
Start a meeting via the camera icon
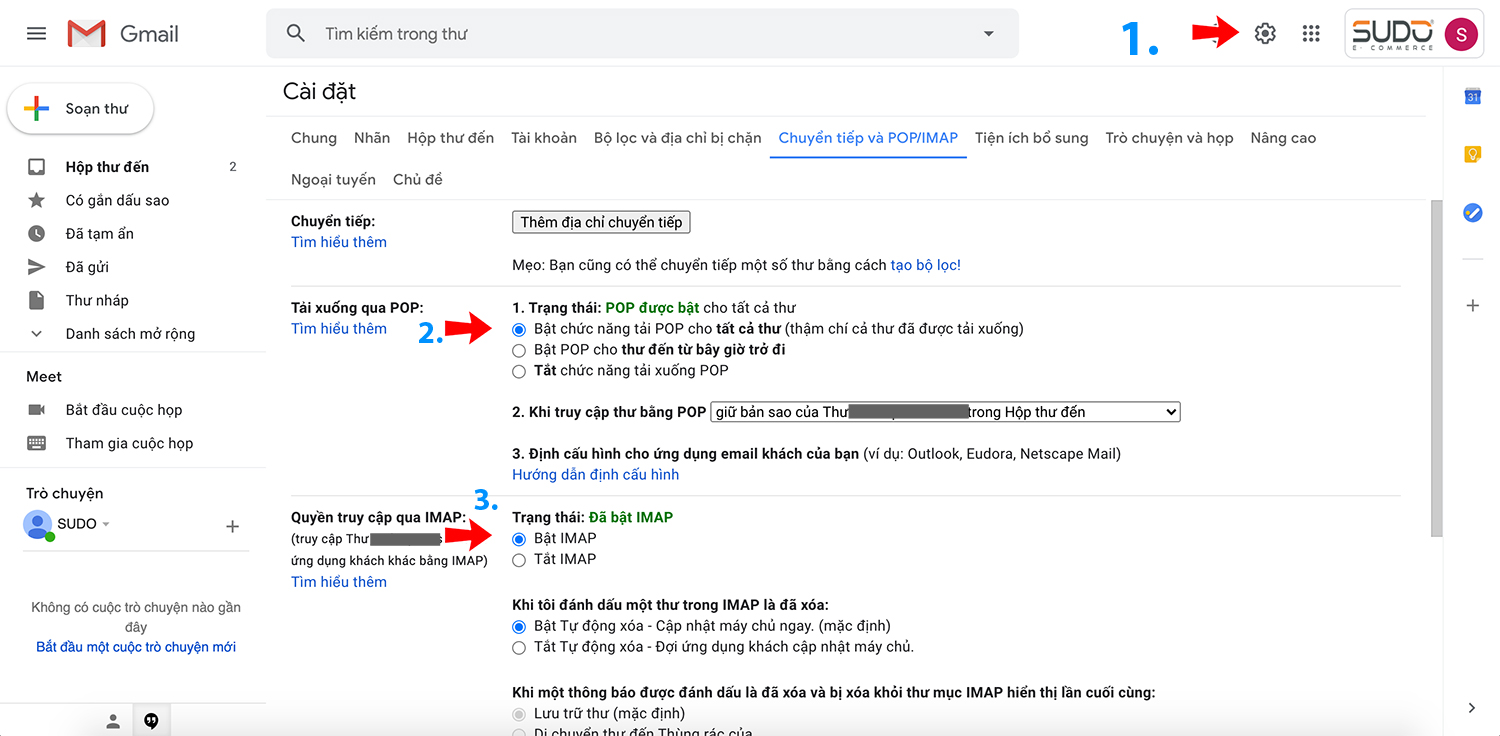(37, 409)
